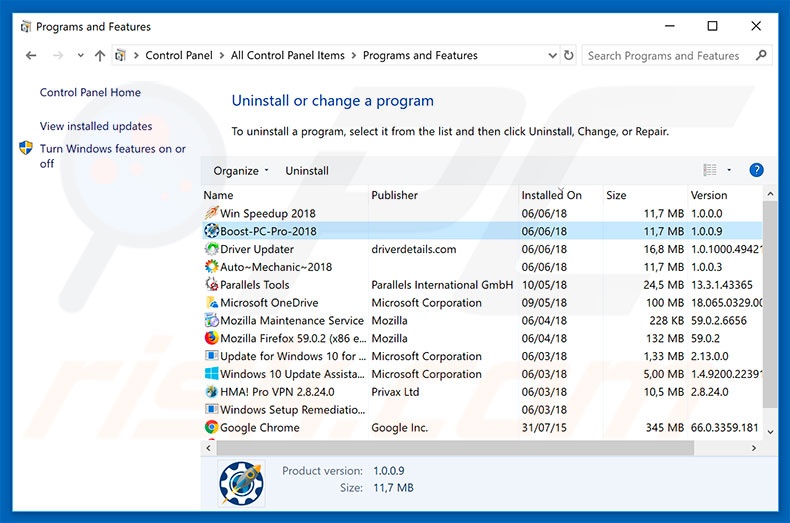The height and width of the screenshot is (523, 790).
Task: Open help with the blue question mark icon
Action: coord(756,170)
